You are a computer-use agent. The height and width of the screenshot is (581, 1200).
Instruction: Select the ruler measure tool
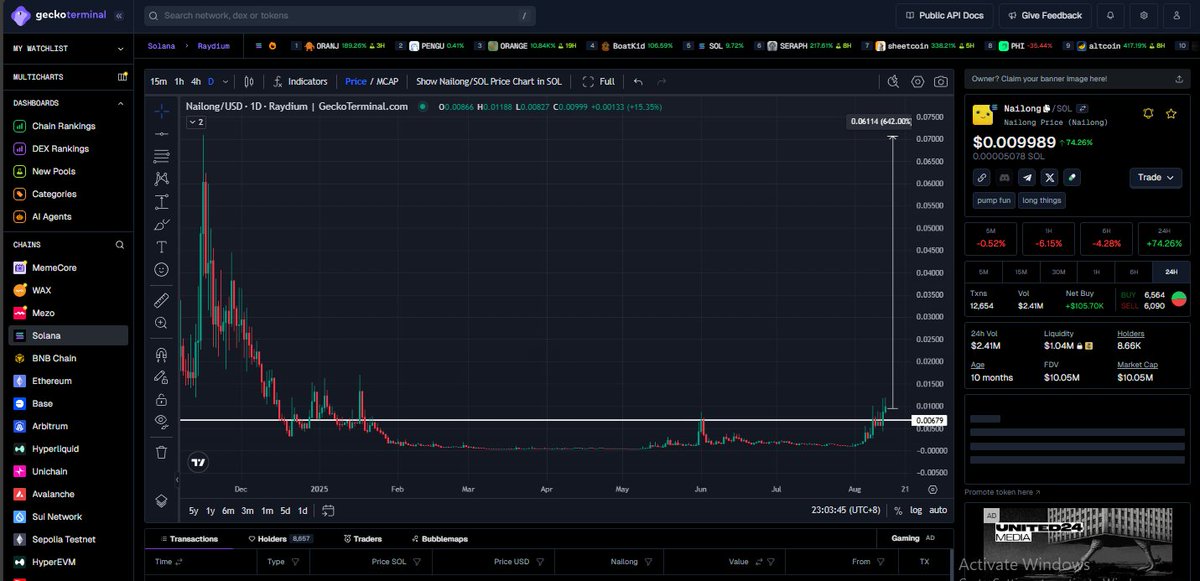coord(161,300)
